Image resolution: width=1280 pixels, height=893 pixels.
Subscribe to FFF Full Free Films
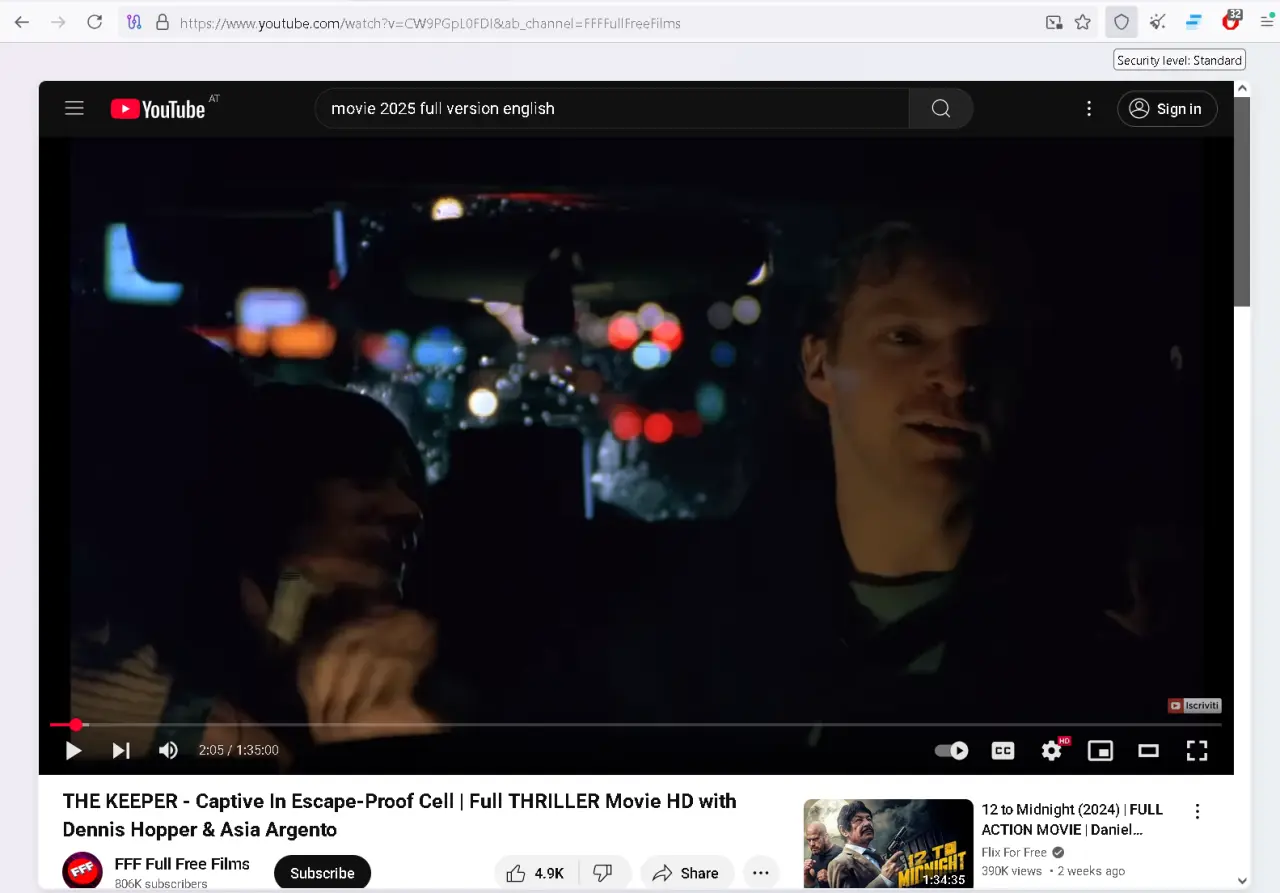(322, 873)
